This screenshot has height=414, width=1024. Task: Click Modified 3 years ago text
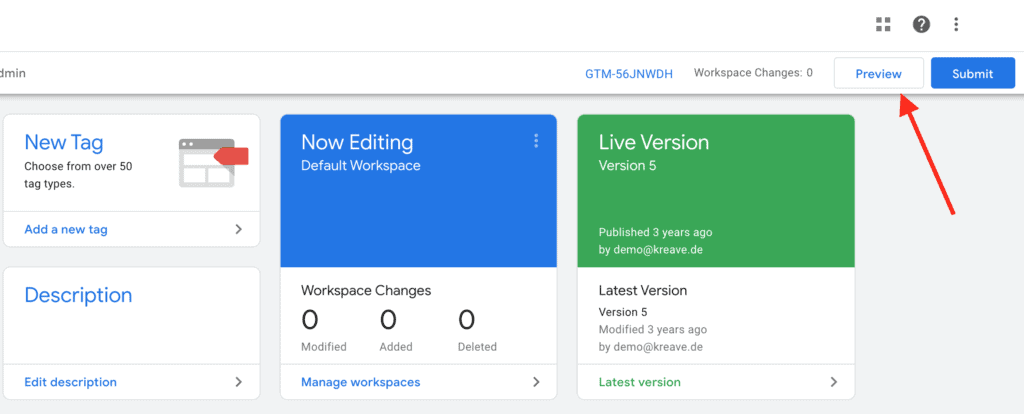click(x=652, y=330)
